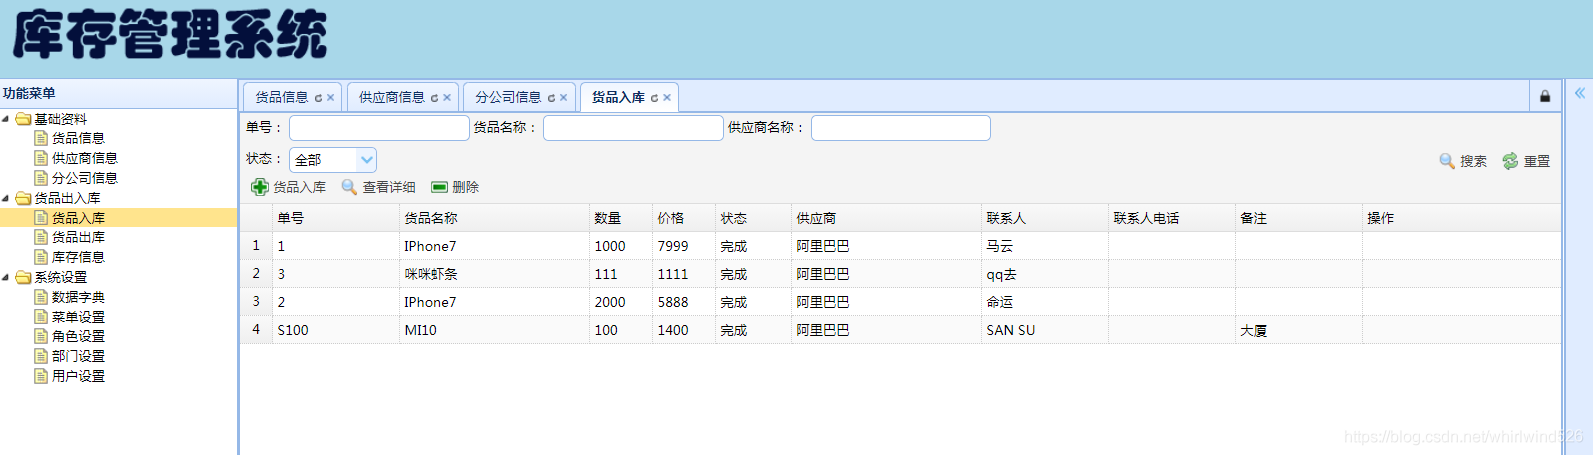The image size is (1593, 455).
Task: Sort by the 单号 column header
Action: [335, 218]
